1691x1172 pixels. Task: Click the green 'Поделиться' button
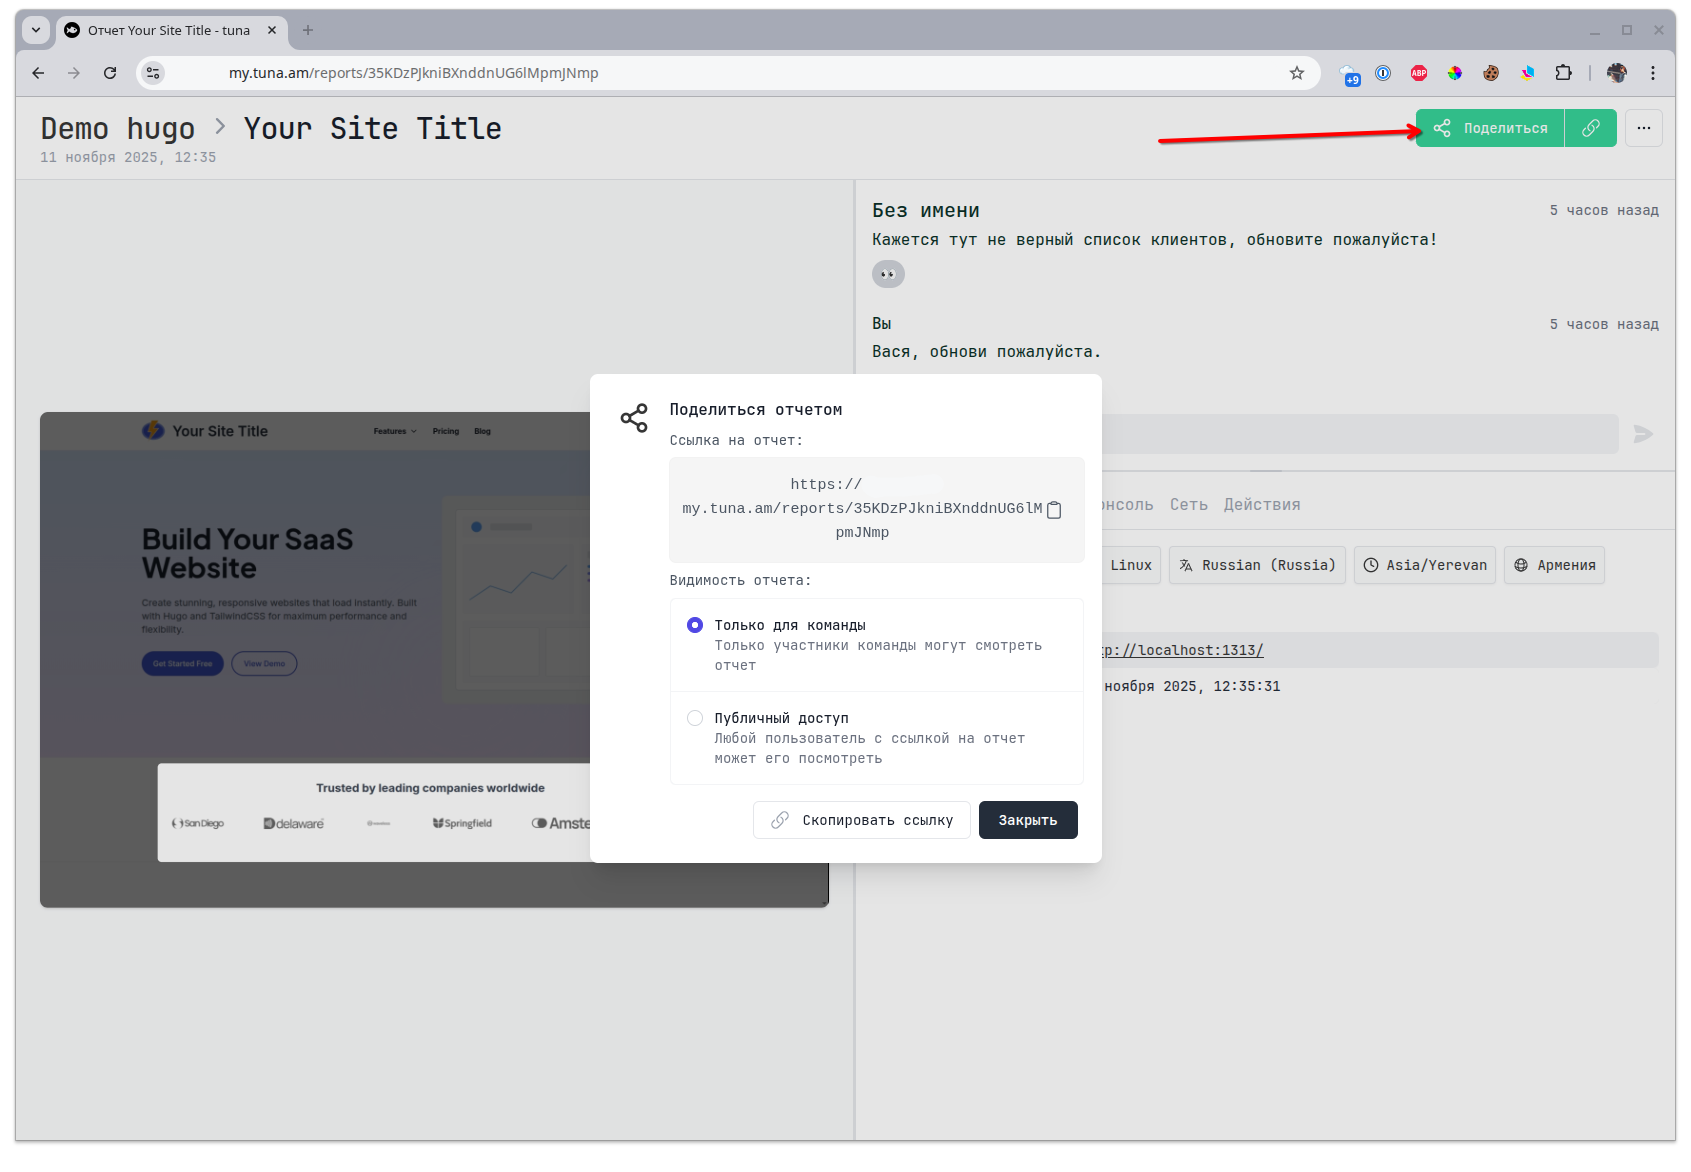pyautogui.click(x=1490, y=128)
